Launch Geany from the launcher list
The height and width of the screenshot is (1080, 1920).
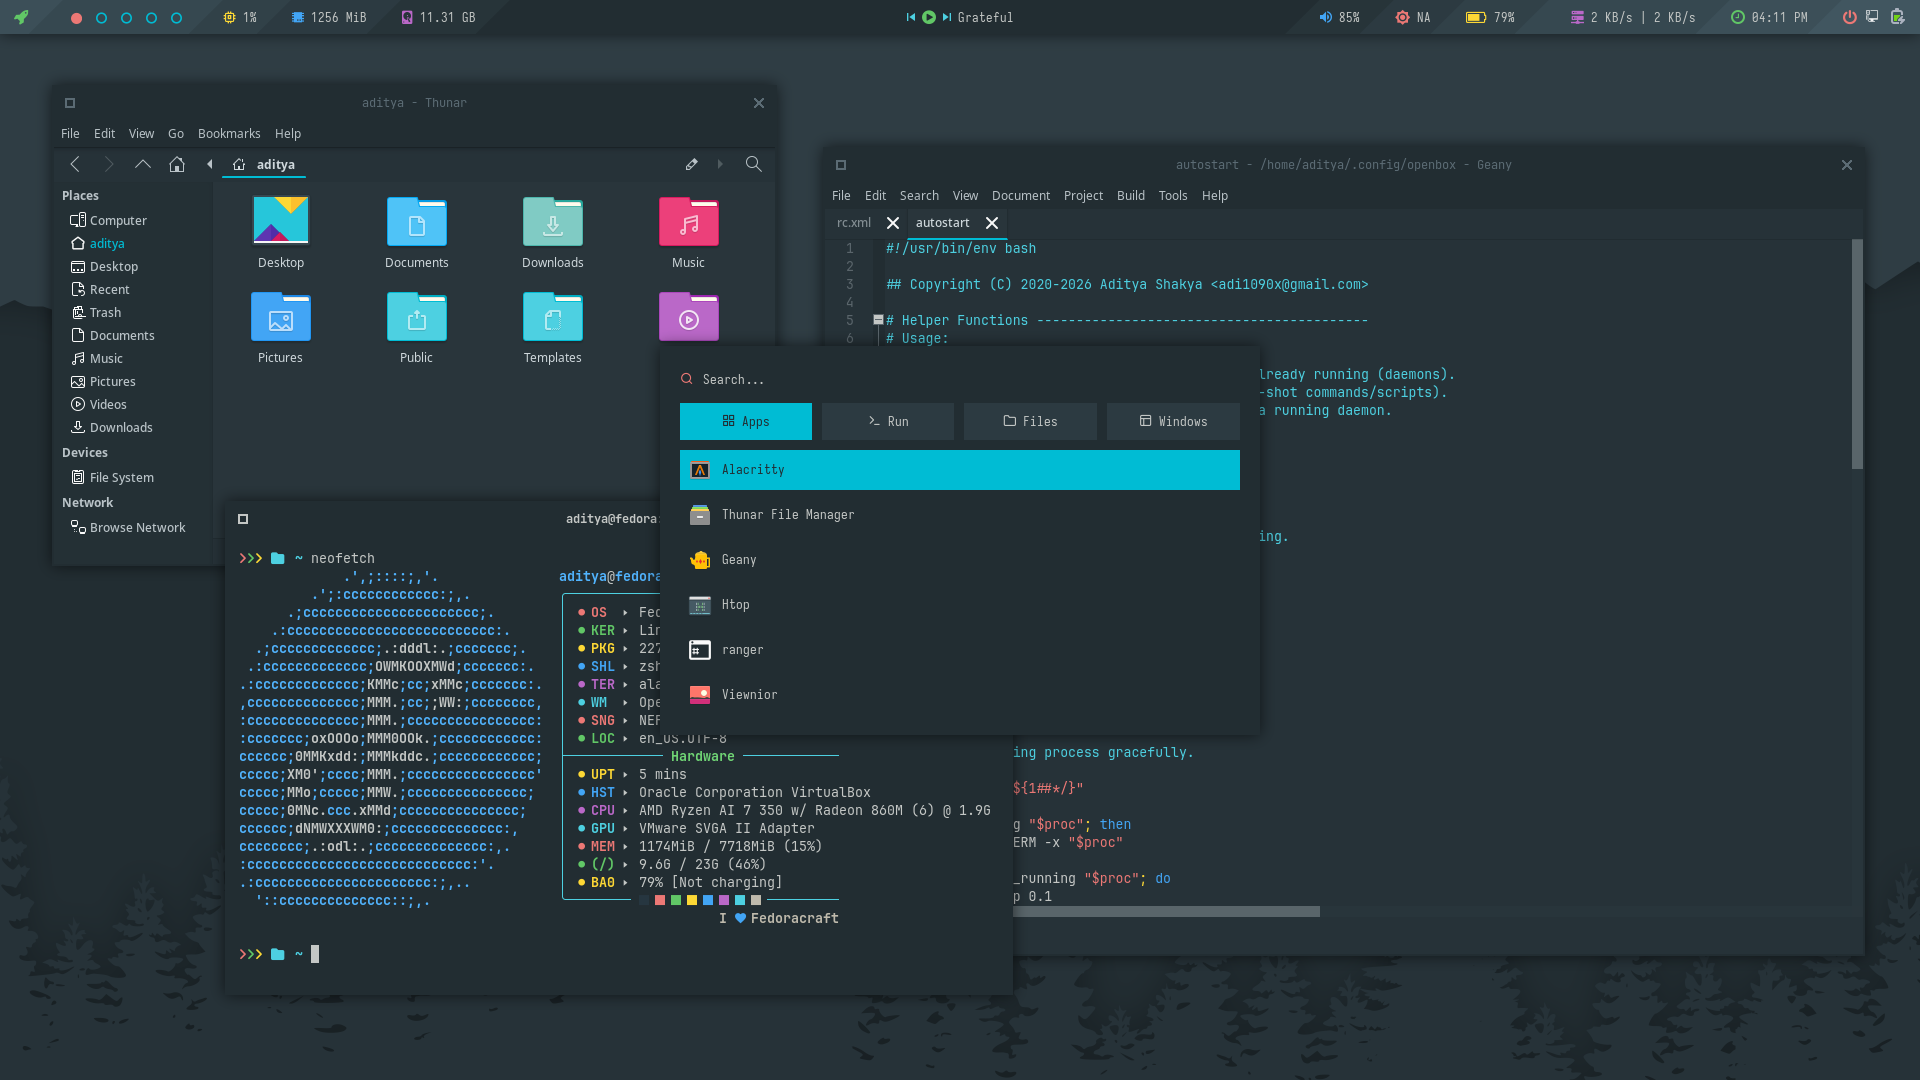tap(960, 560)
